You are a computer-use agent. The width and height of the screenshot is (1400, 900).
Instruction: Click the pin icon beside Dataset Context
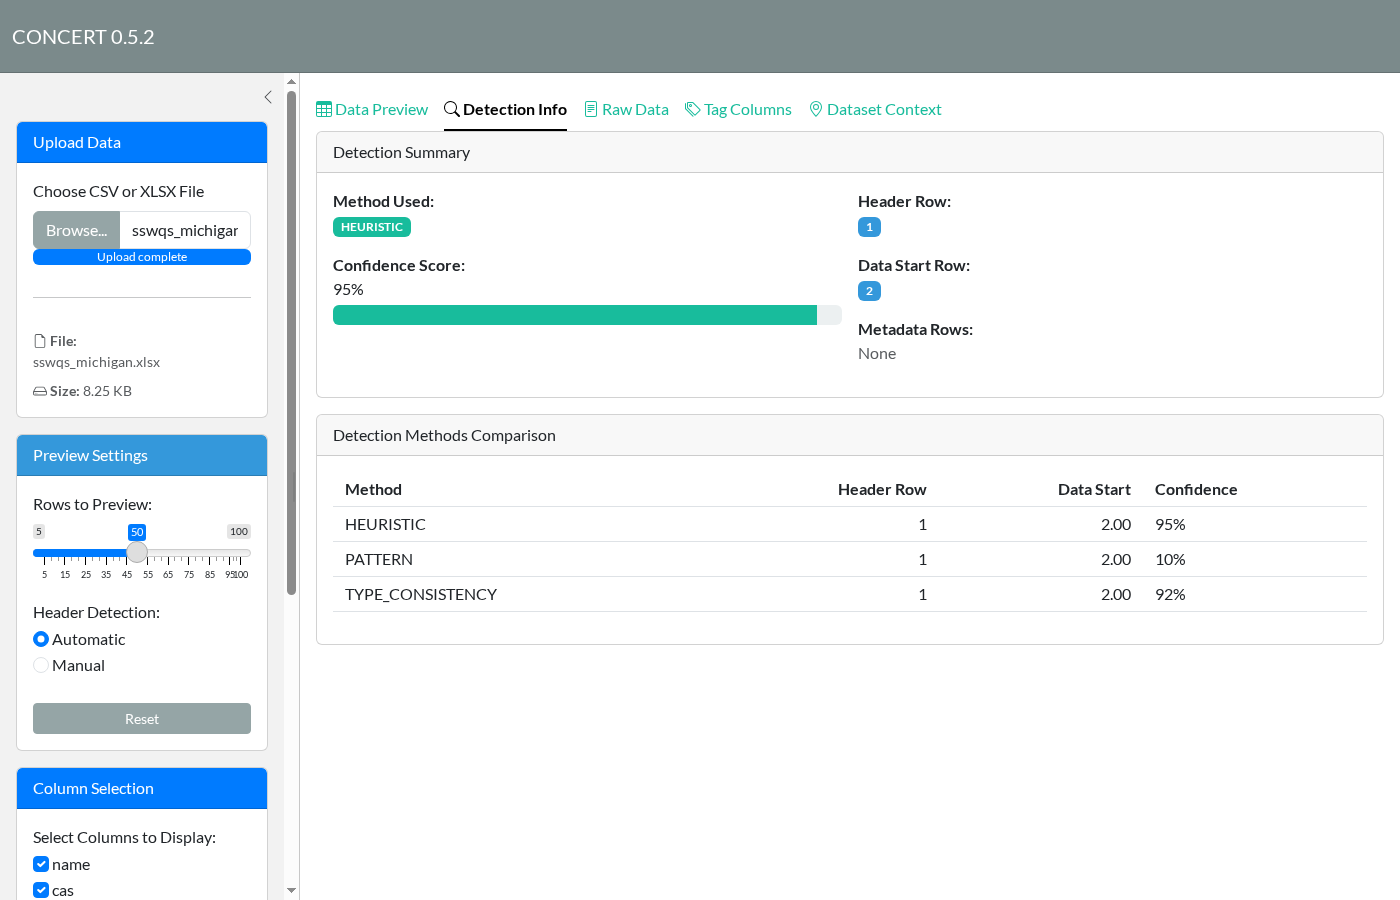[816, 109]
